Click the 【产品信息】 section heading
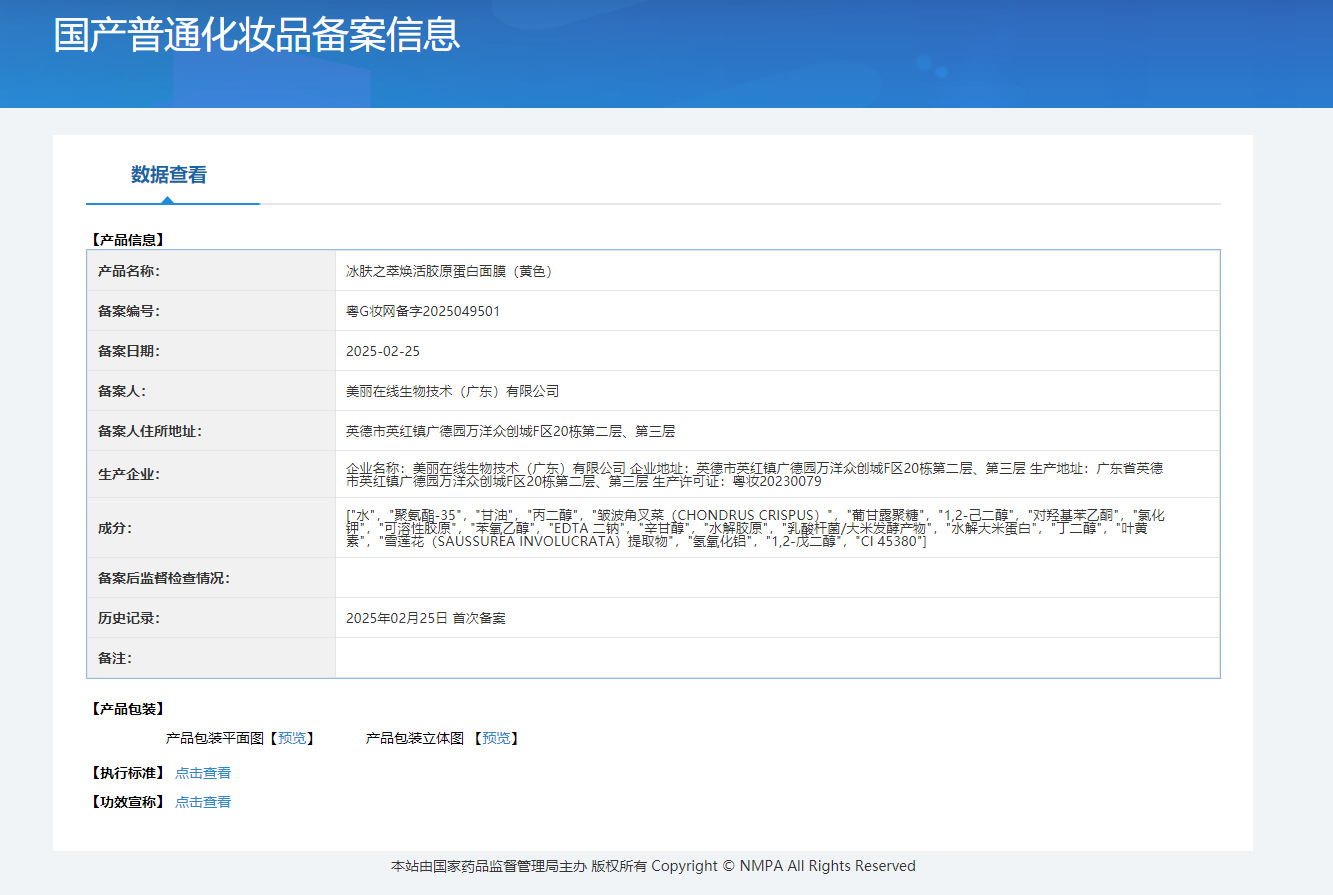 point(126,240)
